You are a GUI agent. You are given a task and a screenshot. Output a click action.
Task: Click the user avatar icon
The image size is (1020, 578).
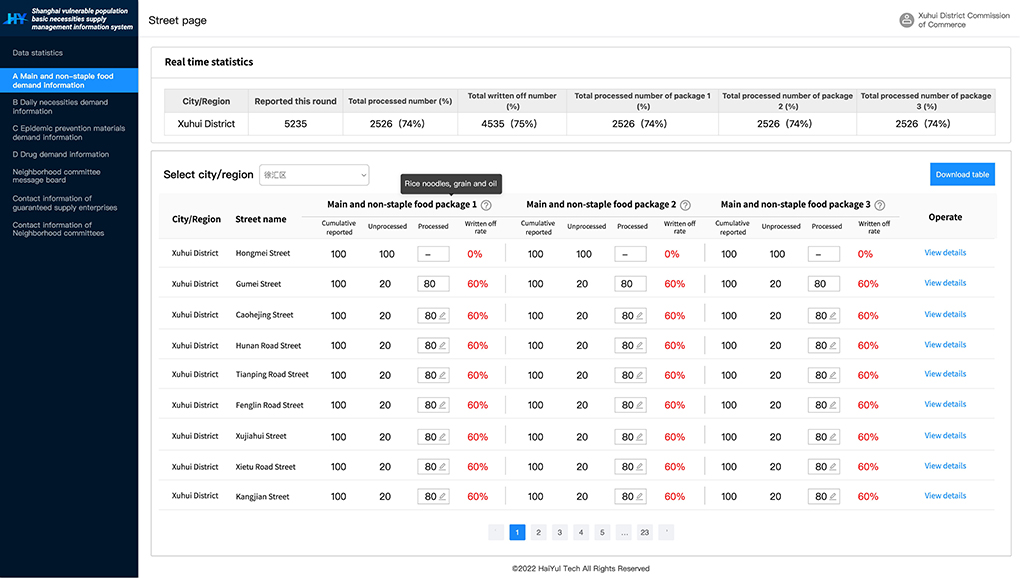[906, 20]
